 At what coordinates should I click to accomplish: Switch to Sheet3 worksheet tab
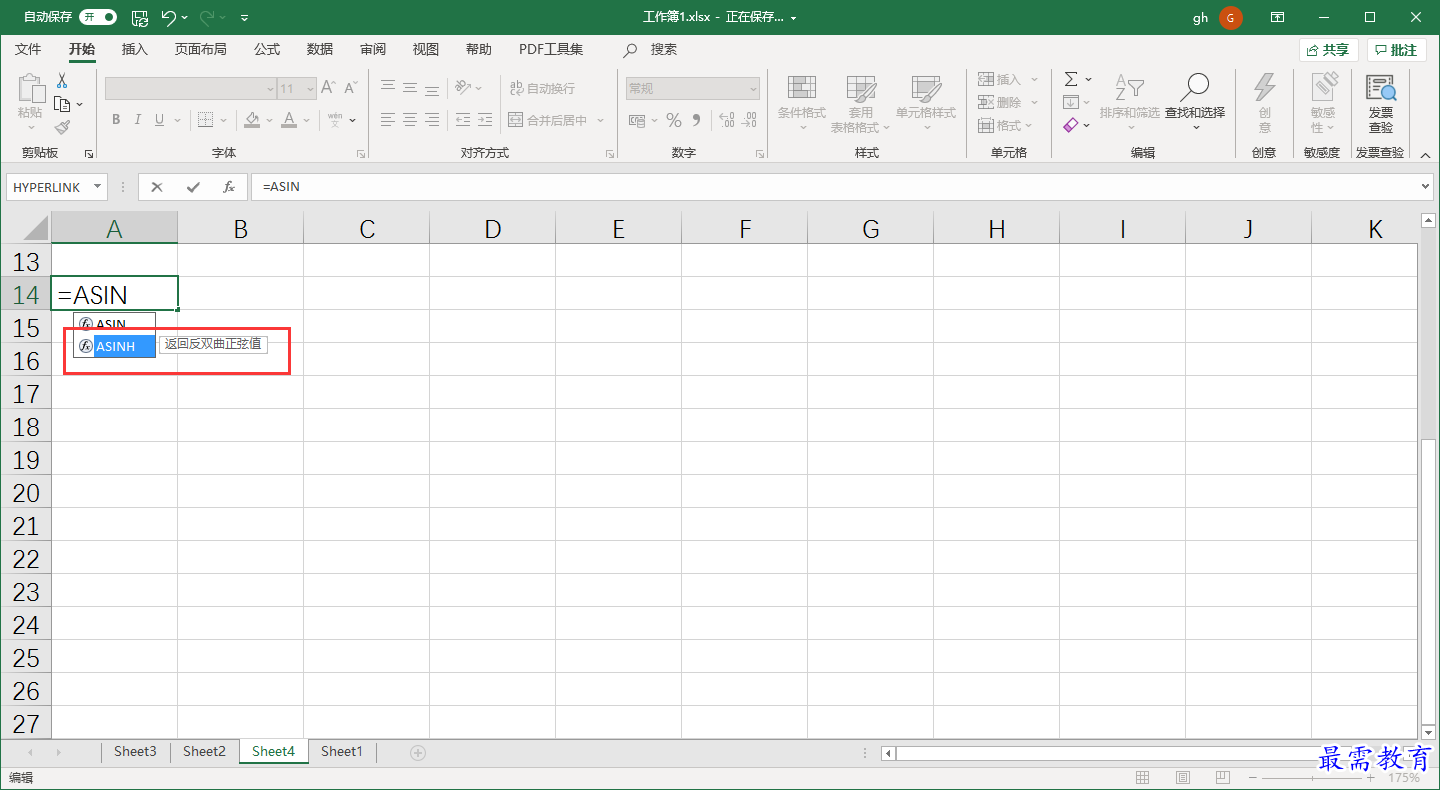135,751
